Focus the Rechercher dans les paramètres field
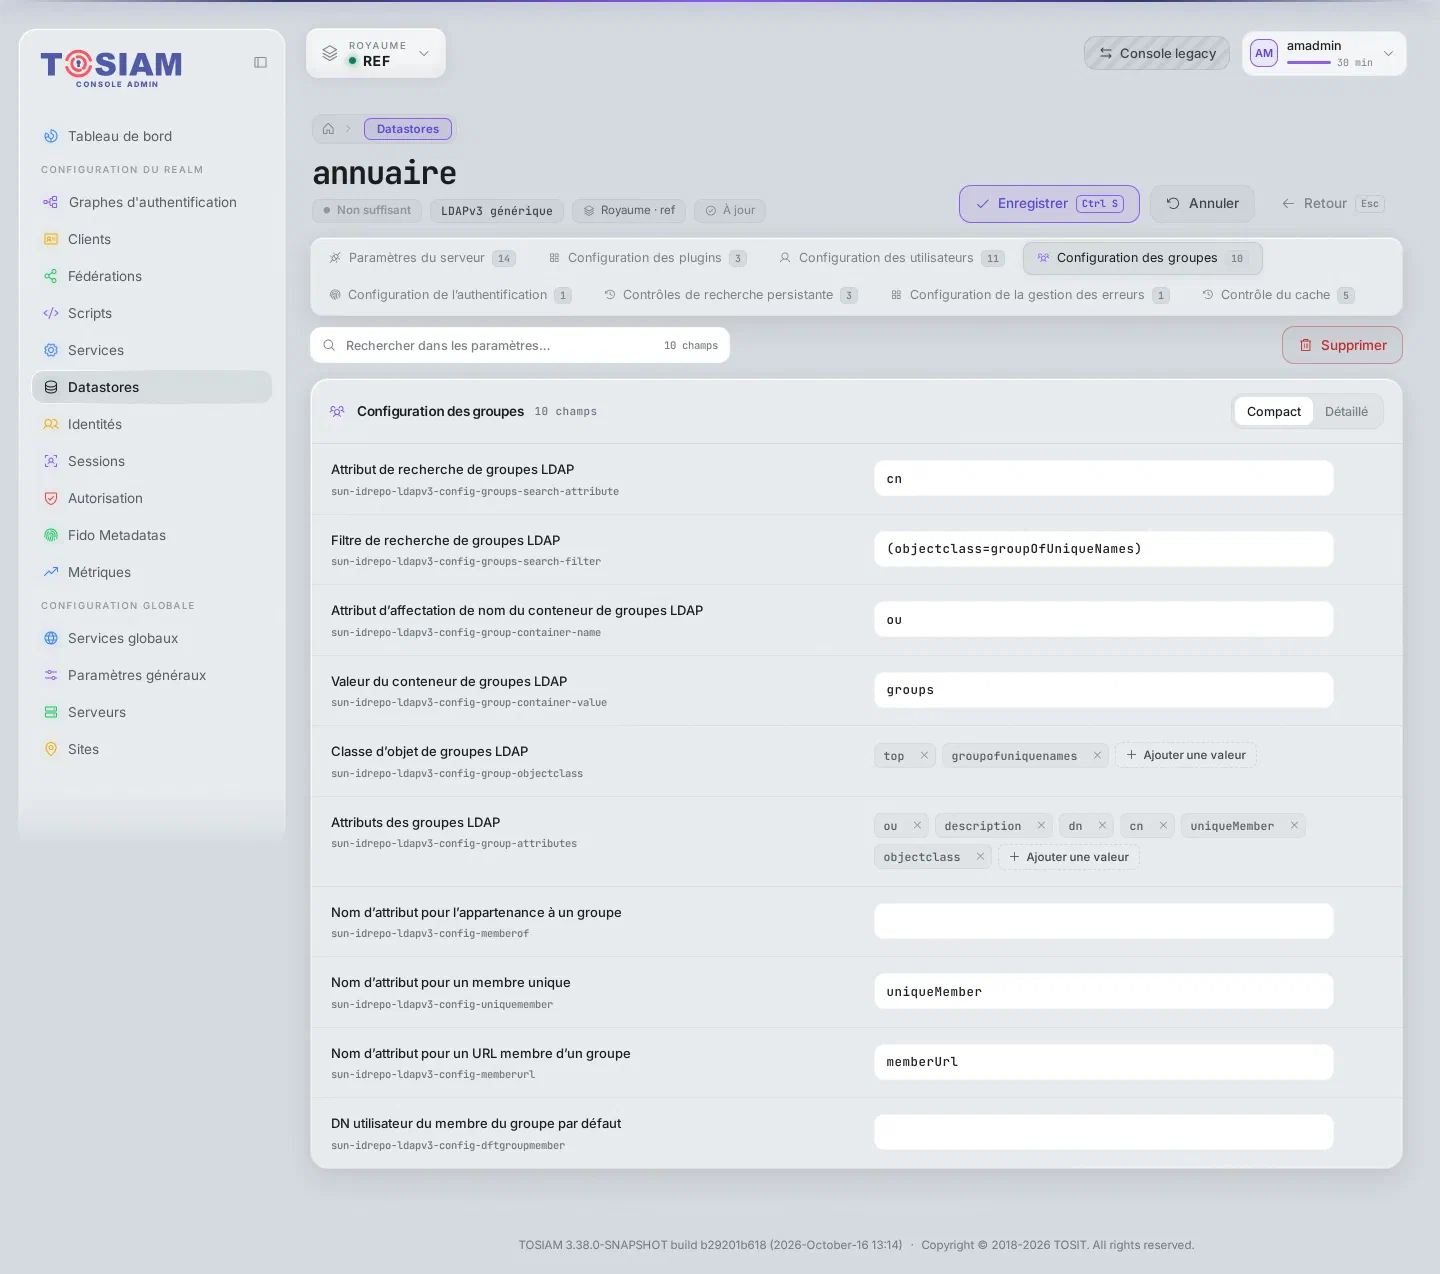1440x1274 pixels. pos(520,345)
